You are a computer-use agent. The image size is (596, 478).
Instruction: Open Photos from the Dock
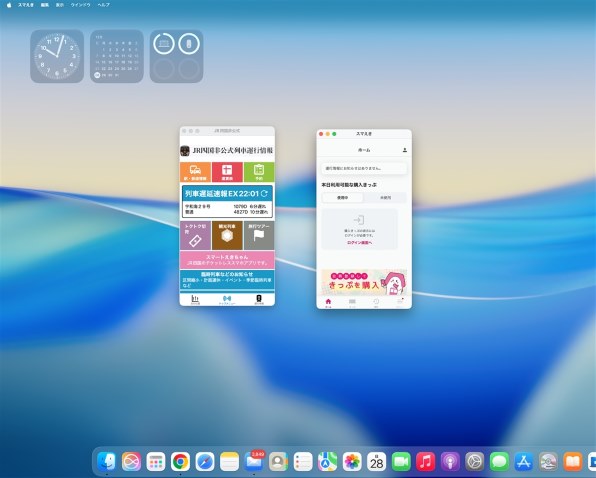(352, 462)
